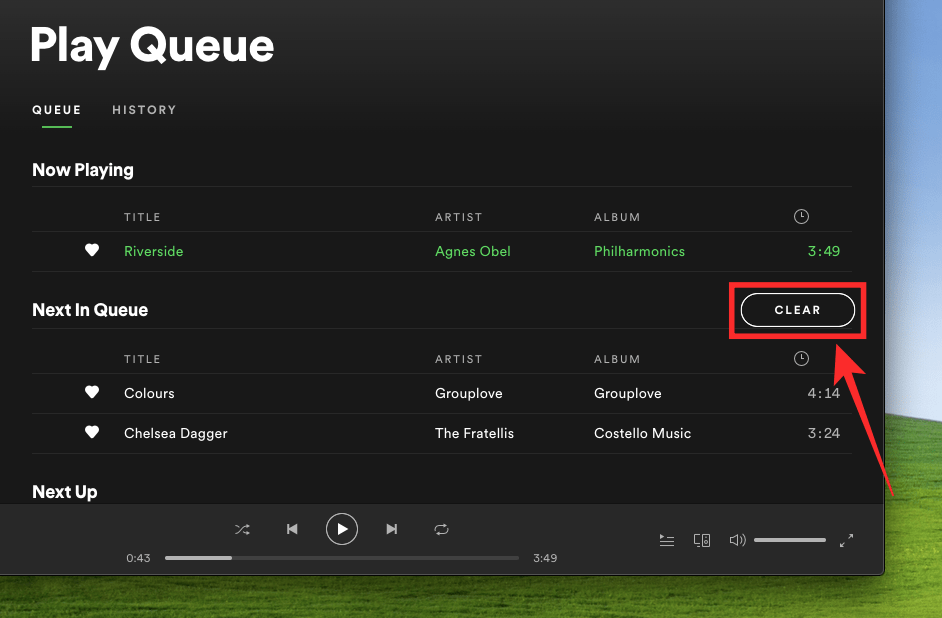The image size is (942, 618).
Task: Toggle the heart on Colours
Action: click(92, 392)
